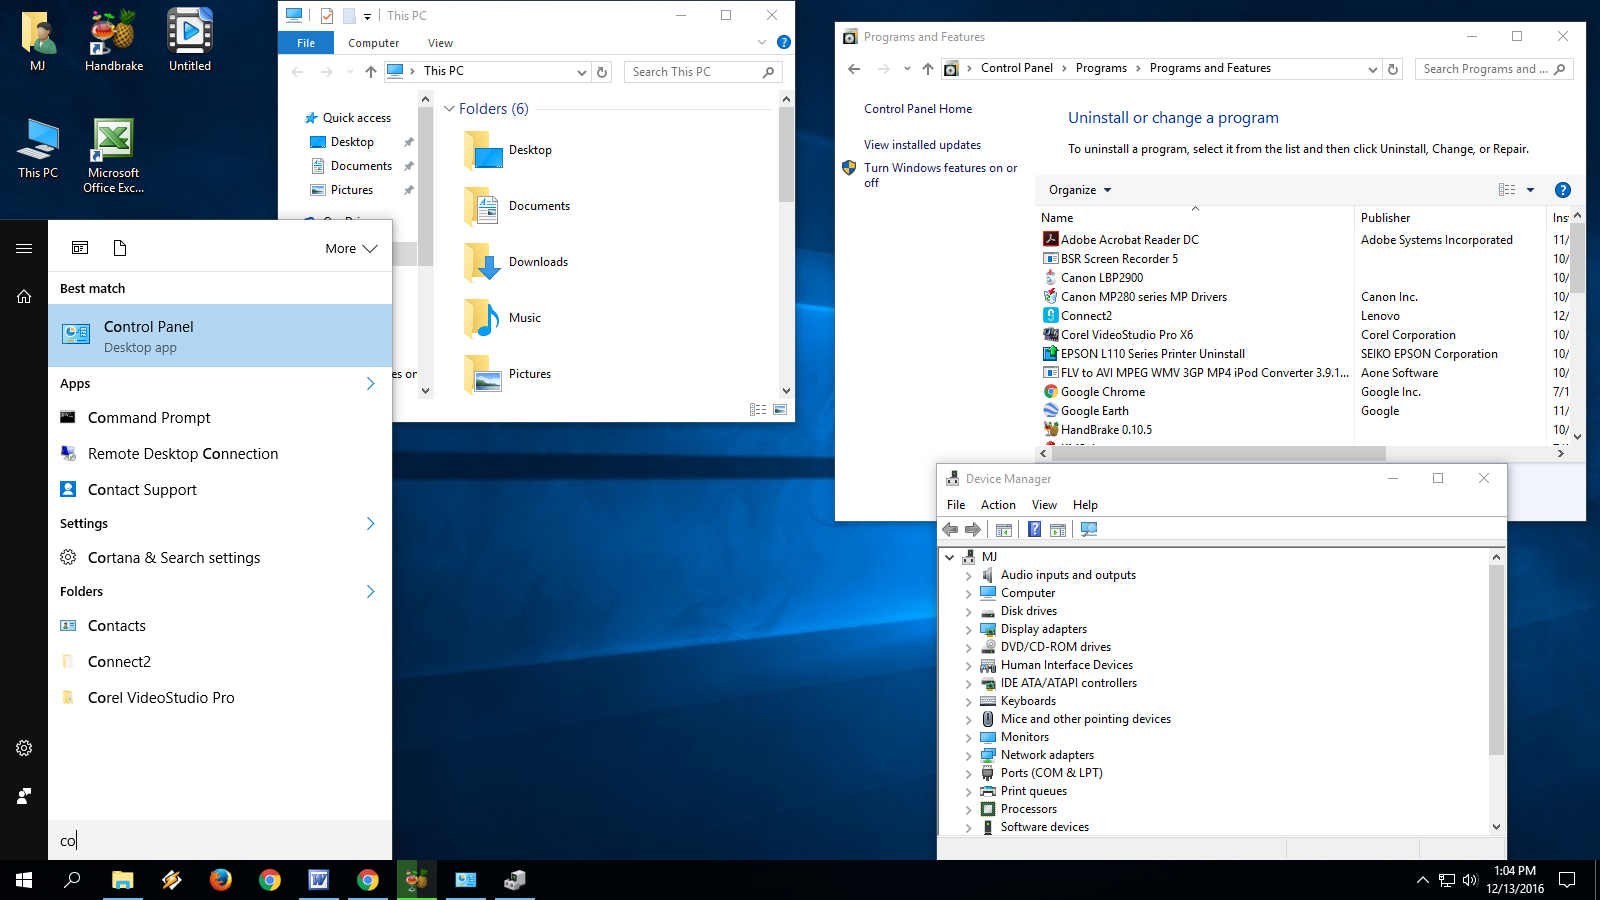The image size is (1600, 900).
Task: Scan for hardware changes in Device Manager toolbar
Action: pos(1089,529)
